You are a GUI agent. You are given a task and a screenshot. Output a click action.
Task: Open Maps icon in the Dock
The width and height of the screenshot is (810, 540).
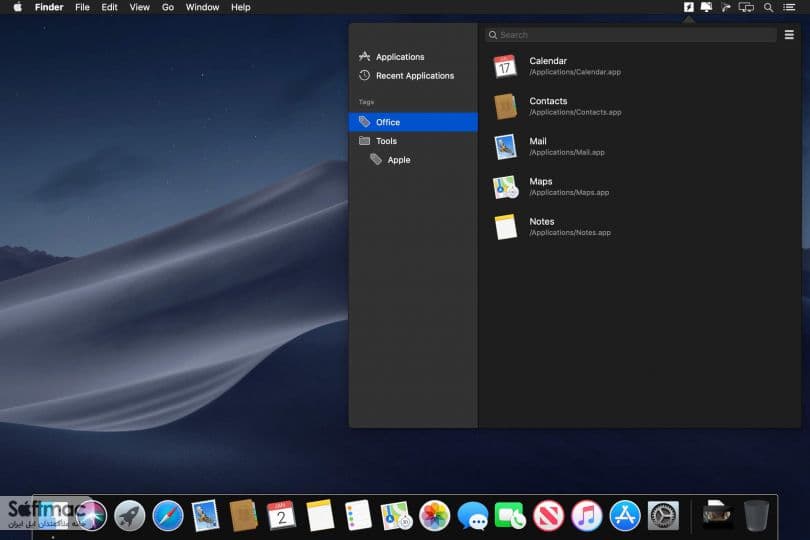pos(396,515)
